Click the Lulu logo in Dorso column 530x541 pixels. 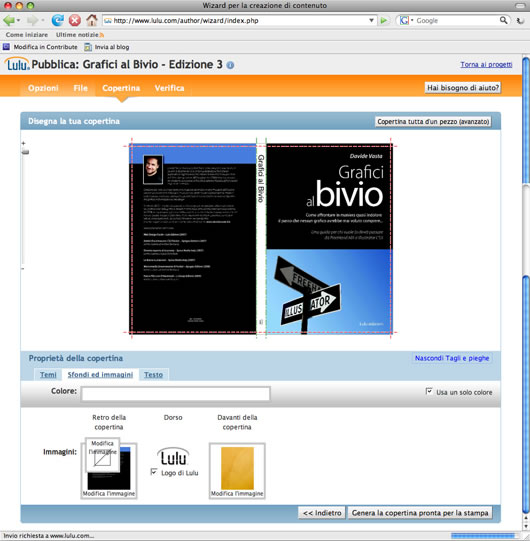(x=173, y=456)
